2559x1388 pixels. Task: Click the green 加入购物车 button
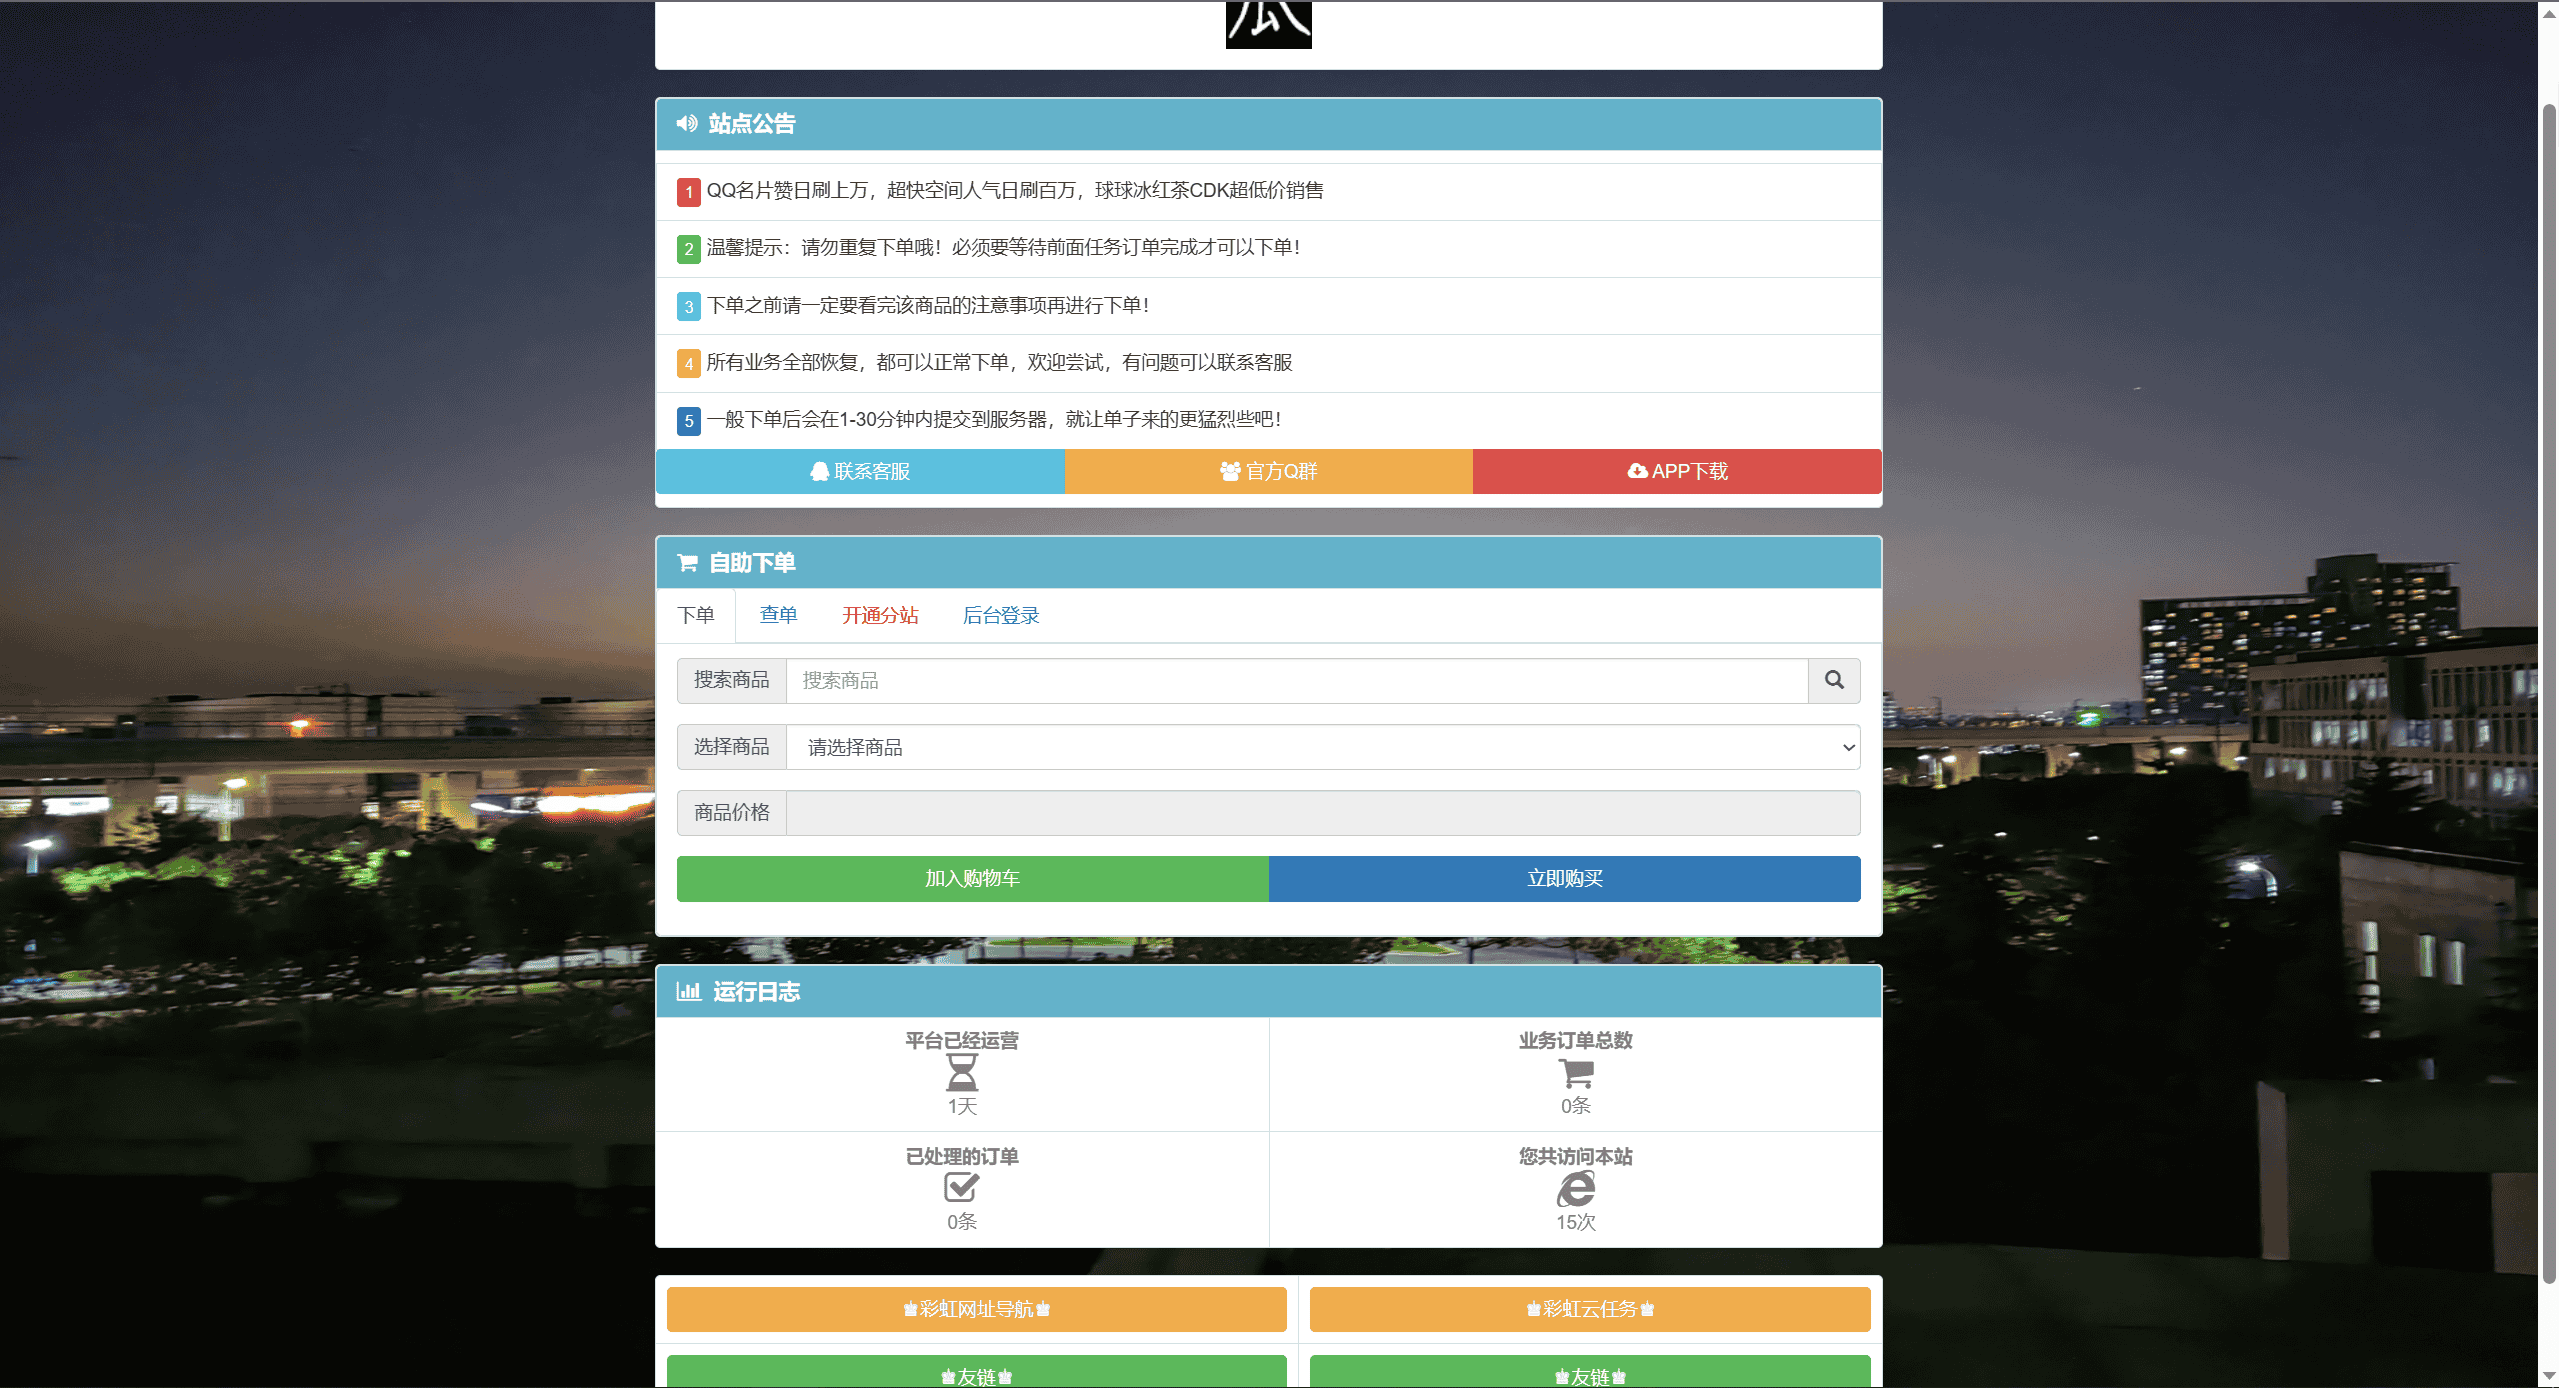[x=972, y=878]
